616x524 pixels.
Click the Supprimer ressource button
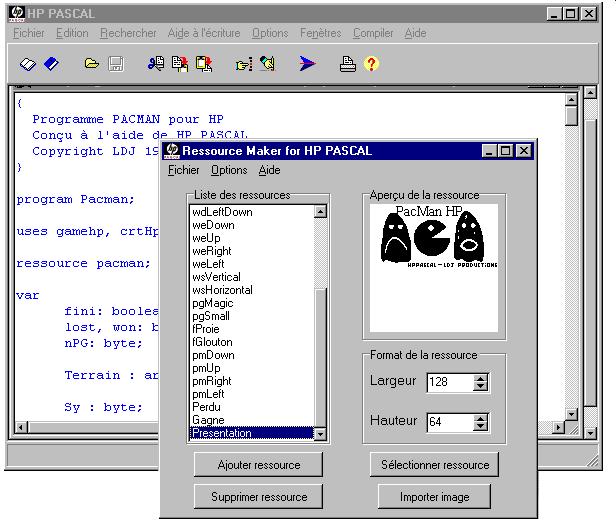point(258,497)
